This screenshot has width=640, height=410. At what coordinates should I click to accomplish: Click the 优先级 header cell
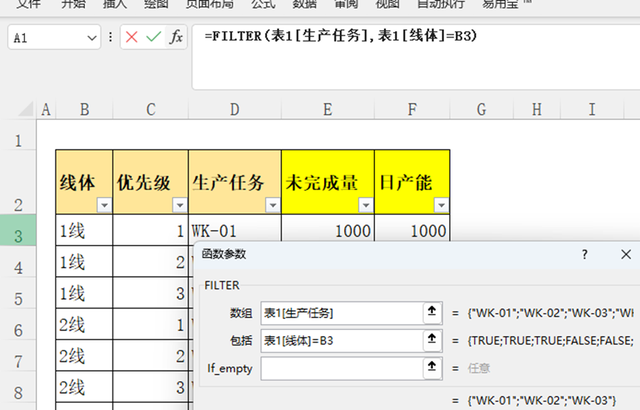point(151,182)
